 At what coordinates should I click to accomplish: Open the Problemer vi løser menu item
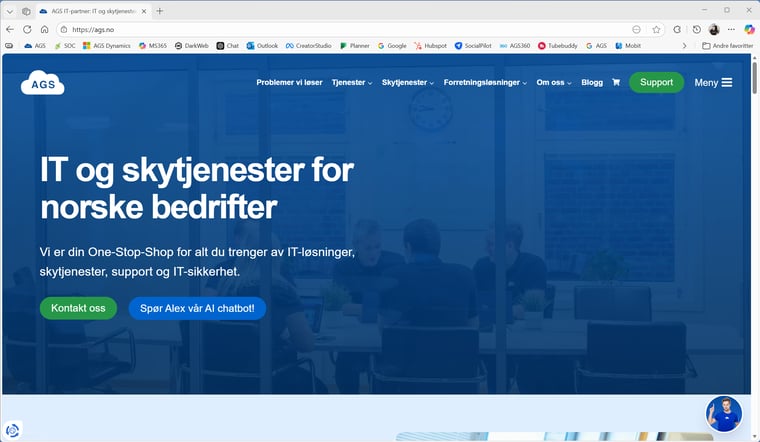[289, 82]
